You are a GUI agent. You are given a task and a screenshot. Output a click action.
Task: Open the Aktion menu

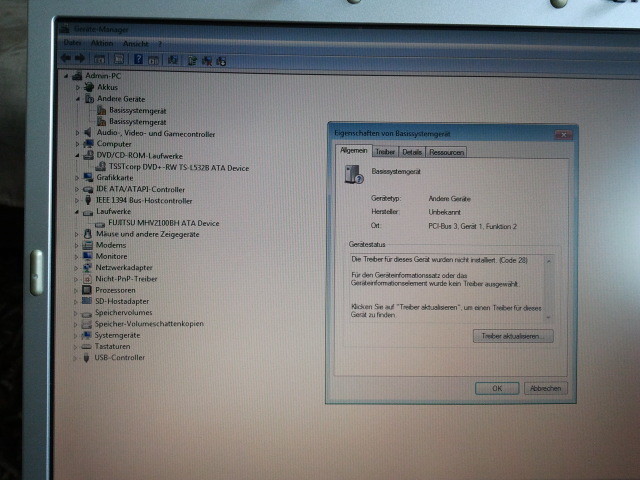[102, 43]
